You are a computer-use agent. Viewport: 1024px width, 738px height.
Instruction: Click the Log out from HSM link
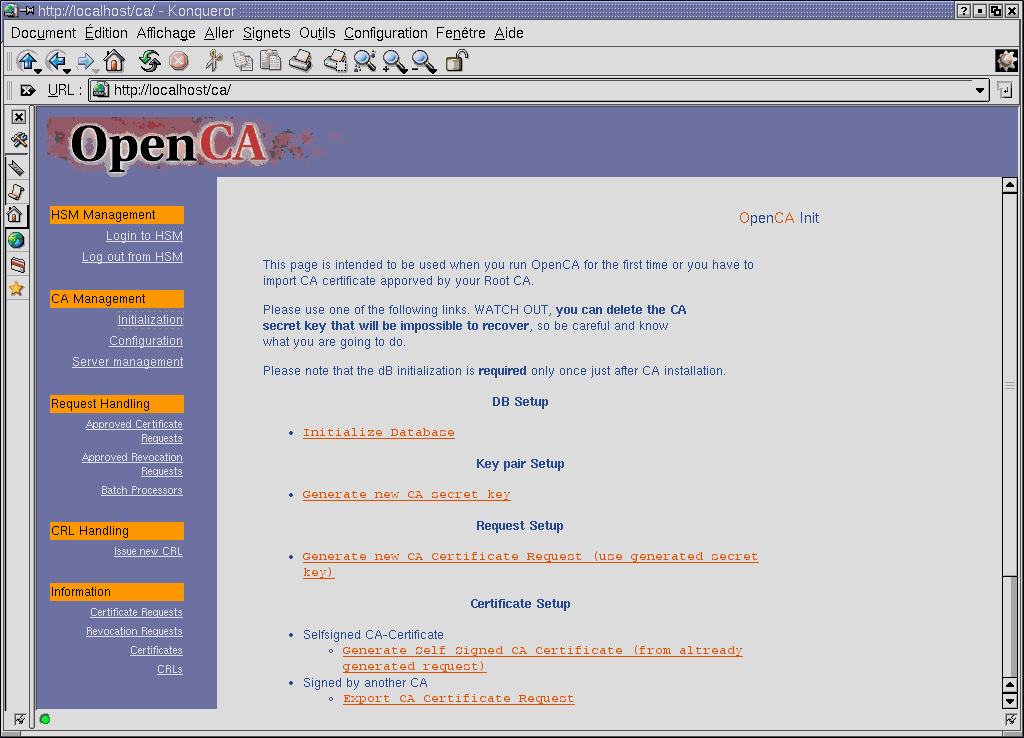pos(133,257)
